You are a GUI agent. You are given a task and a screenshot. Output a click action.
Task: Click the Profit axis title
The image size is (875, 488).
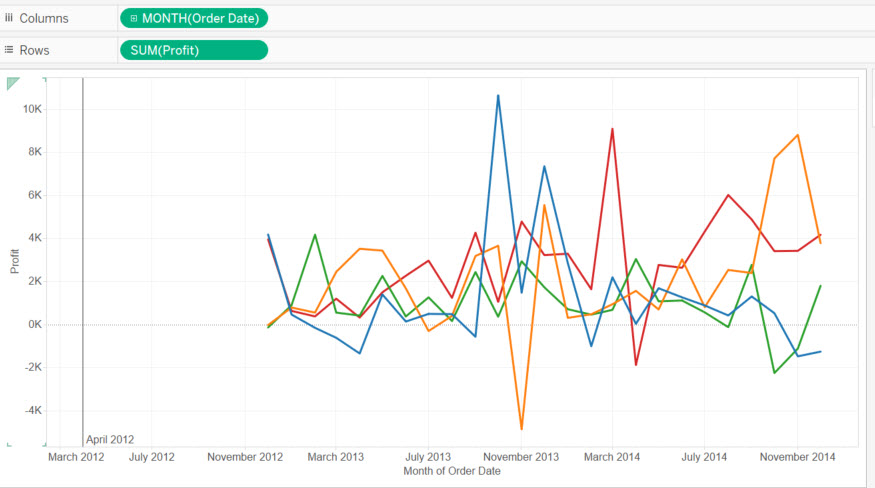[15, 261]
